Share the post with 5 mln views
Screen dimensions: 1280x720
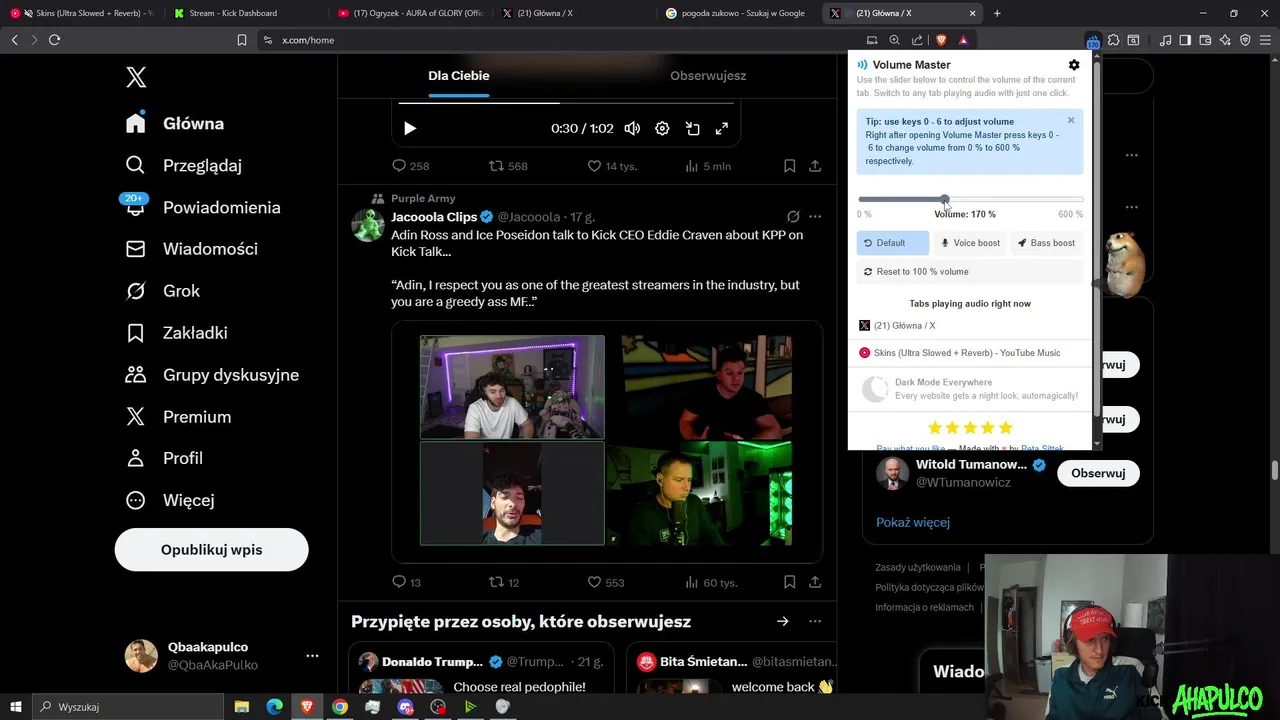[x=815, y=166]
